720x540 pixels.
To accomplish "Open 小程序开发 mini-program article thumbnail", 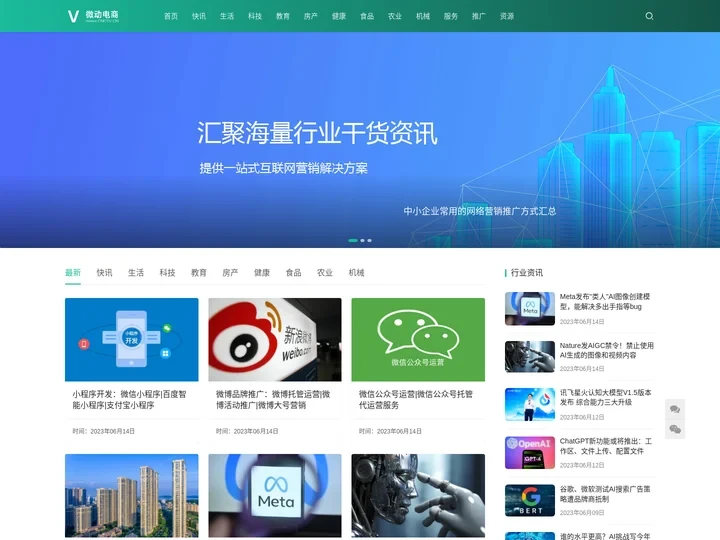I will tap(132, 339).
